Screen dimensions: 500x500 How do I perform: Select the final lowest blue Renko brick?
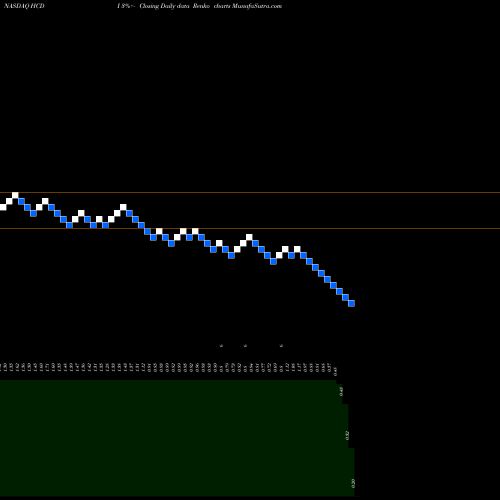click(x=351, y=303)
